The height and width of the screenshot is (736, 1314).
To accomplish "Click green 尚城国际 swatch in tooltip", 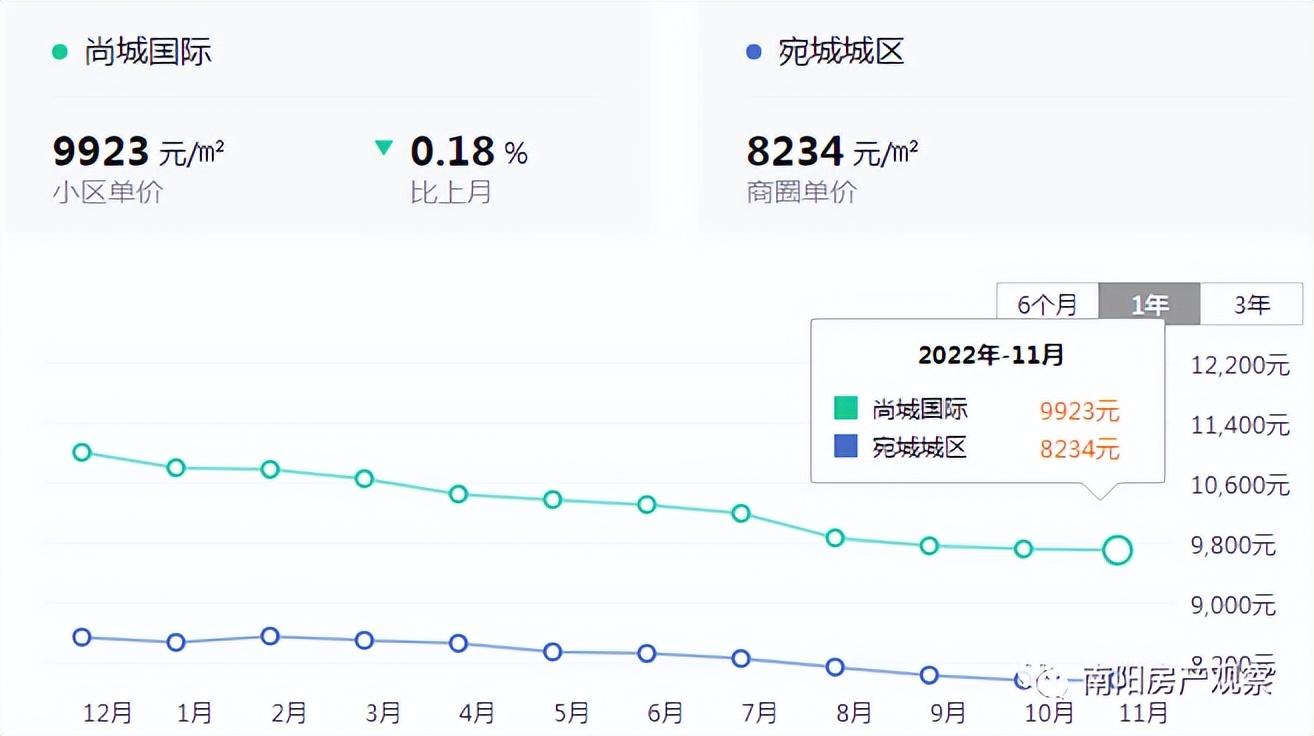I will click(x=846, y=409).
